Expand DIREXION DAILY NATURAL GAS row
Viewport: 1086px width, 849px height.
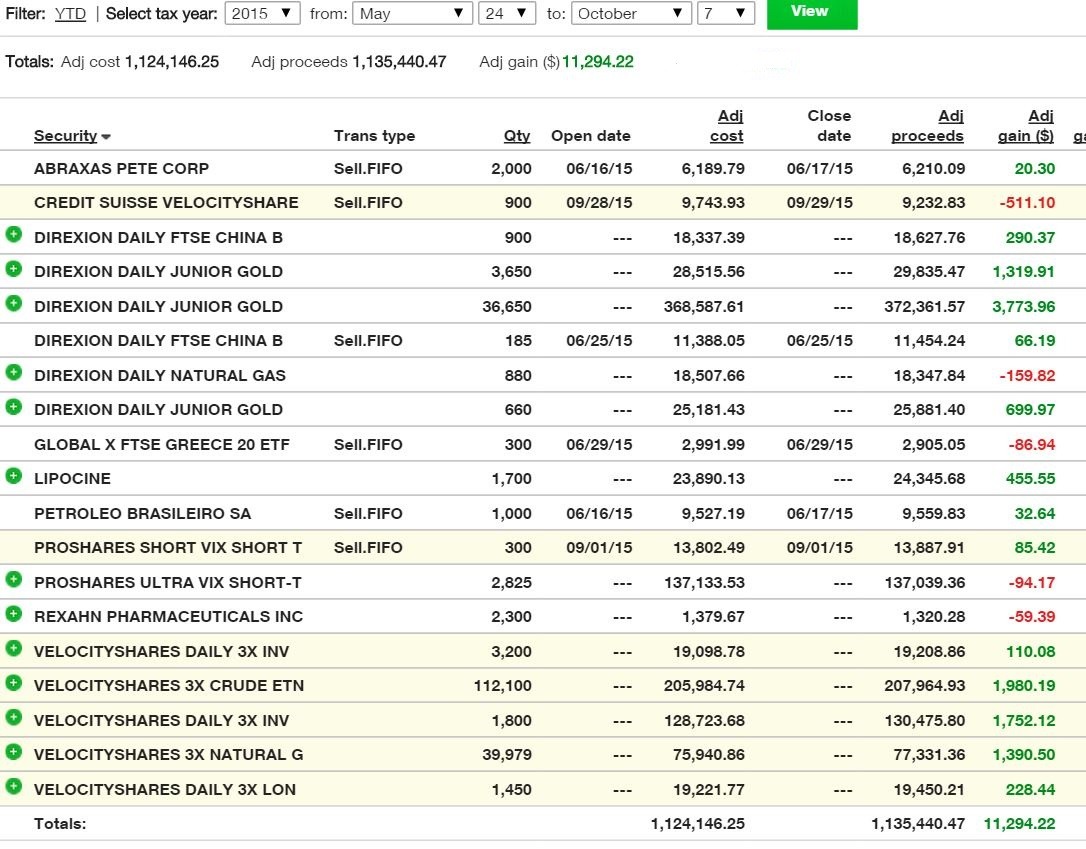click(13, 373)
